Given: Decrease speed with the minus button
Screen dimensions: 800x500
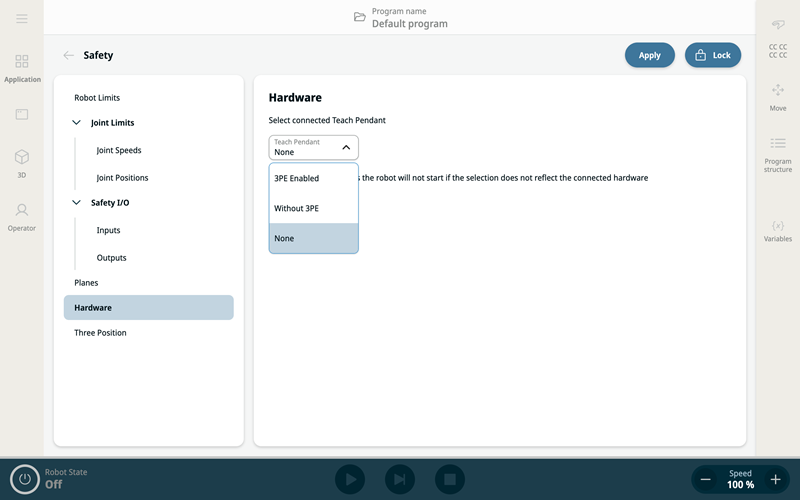Looking at the screenshot, I should 706,479.
